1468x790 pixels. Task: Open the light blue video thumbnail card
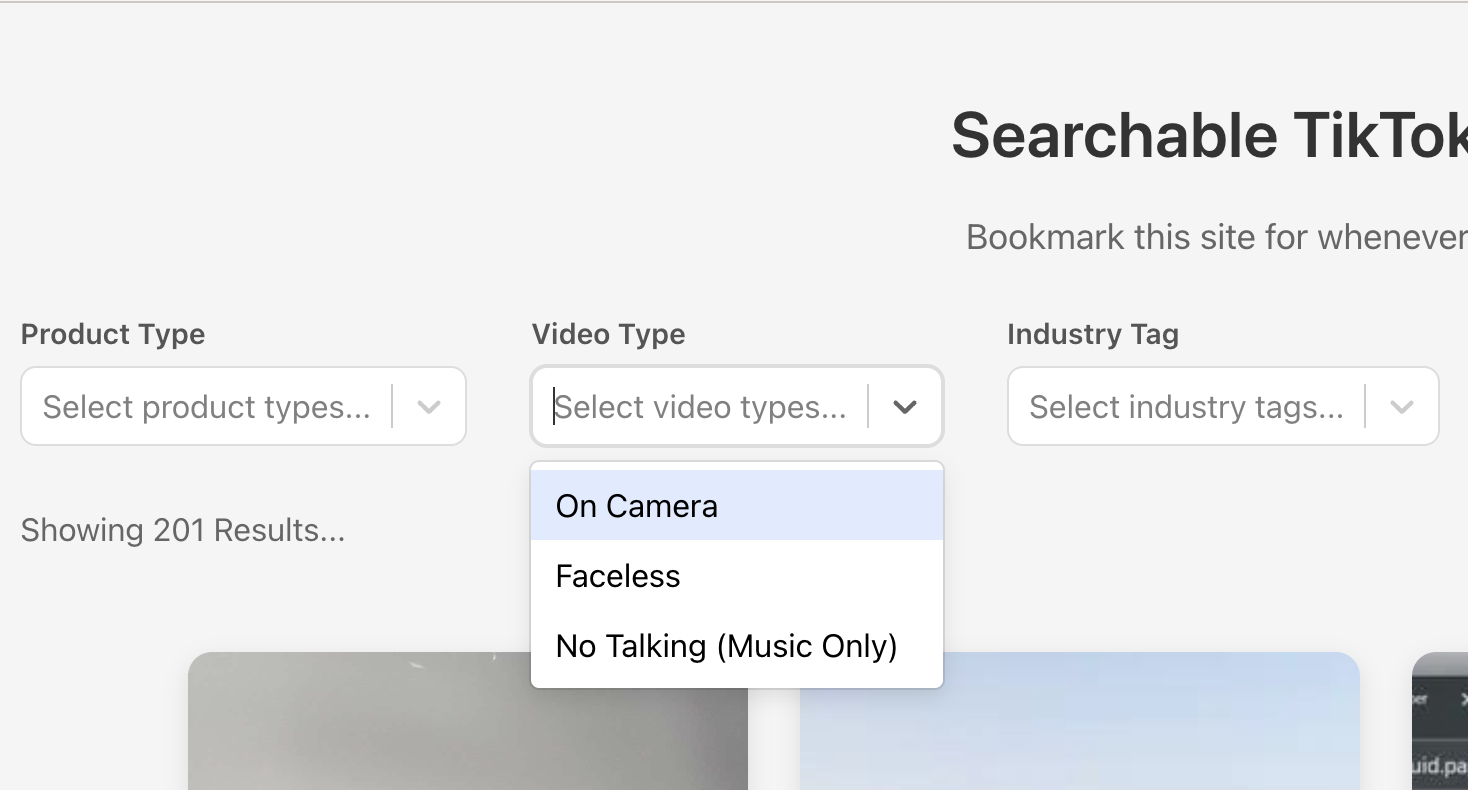point(1080,721)
